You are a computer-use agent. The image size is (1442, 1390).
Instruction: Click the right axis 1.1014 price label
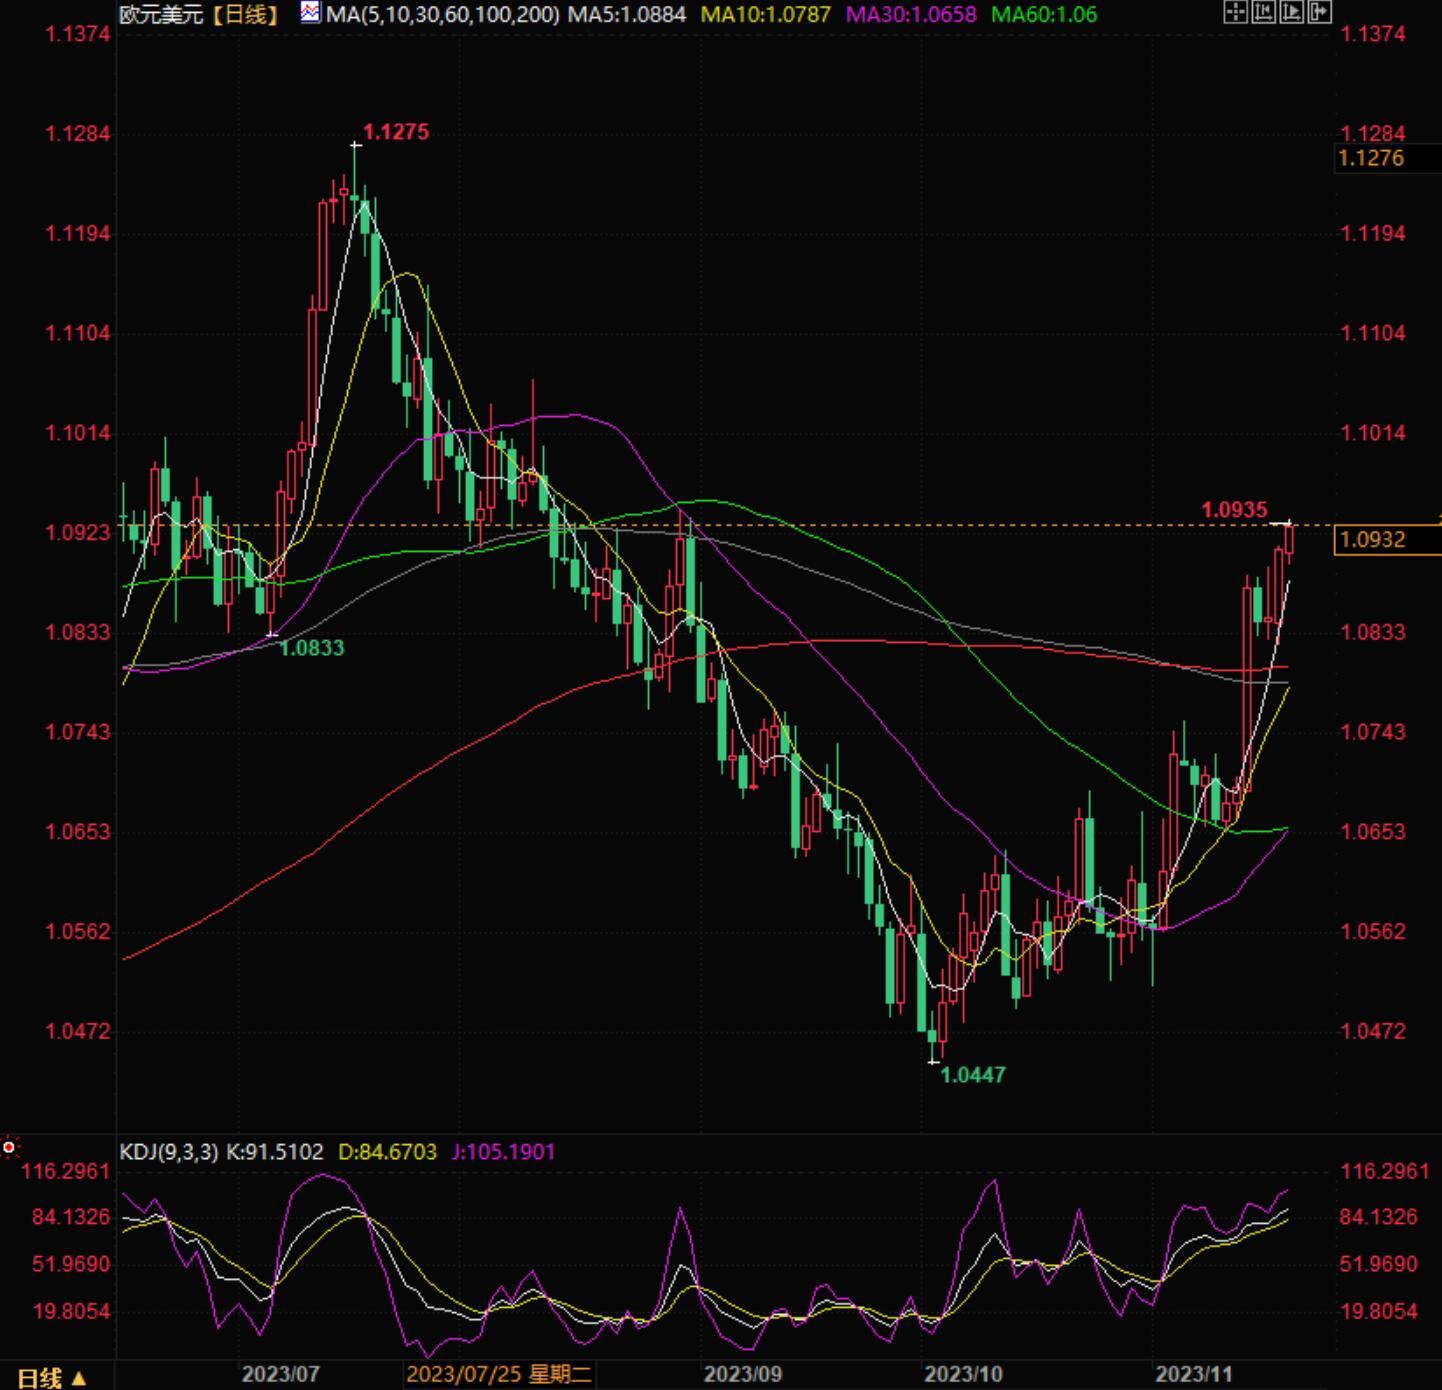coord(1373,433)
